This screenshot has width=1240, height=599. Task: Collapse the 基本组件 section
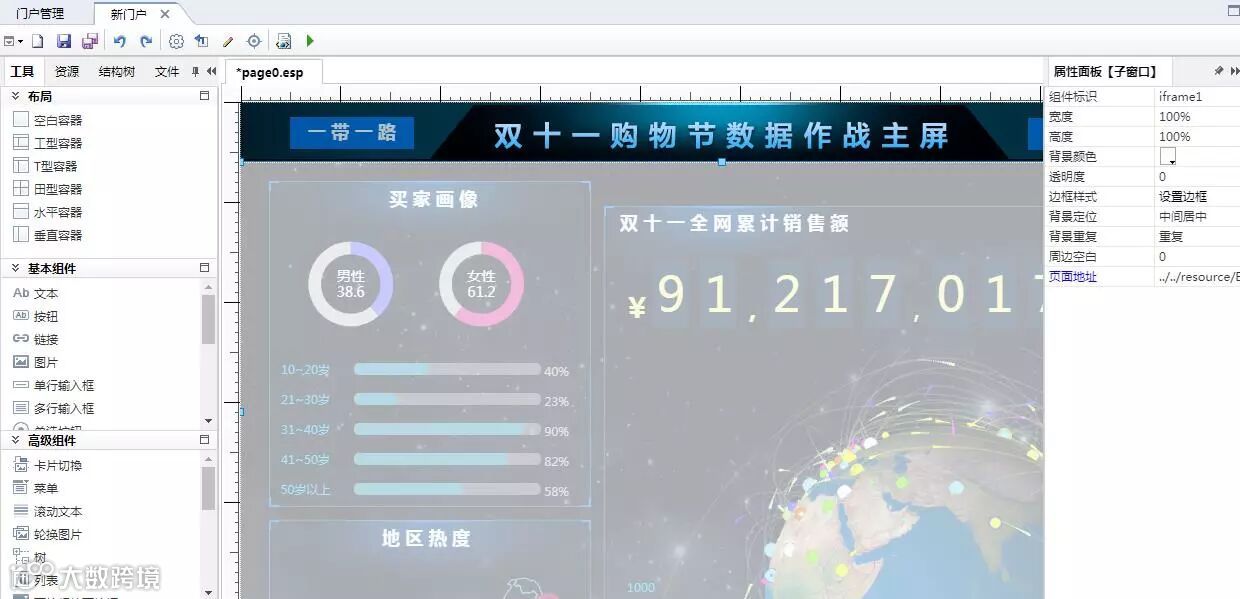(x=16, y=268)
